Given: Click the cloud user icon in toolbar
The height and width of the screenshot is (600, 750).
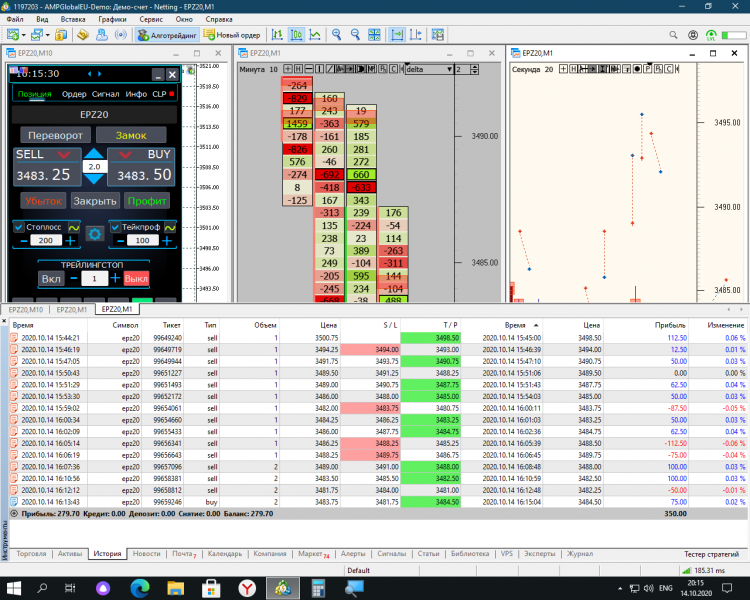Looking at the screenshot, I should pyautogui.click(x=102, y=35).
